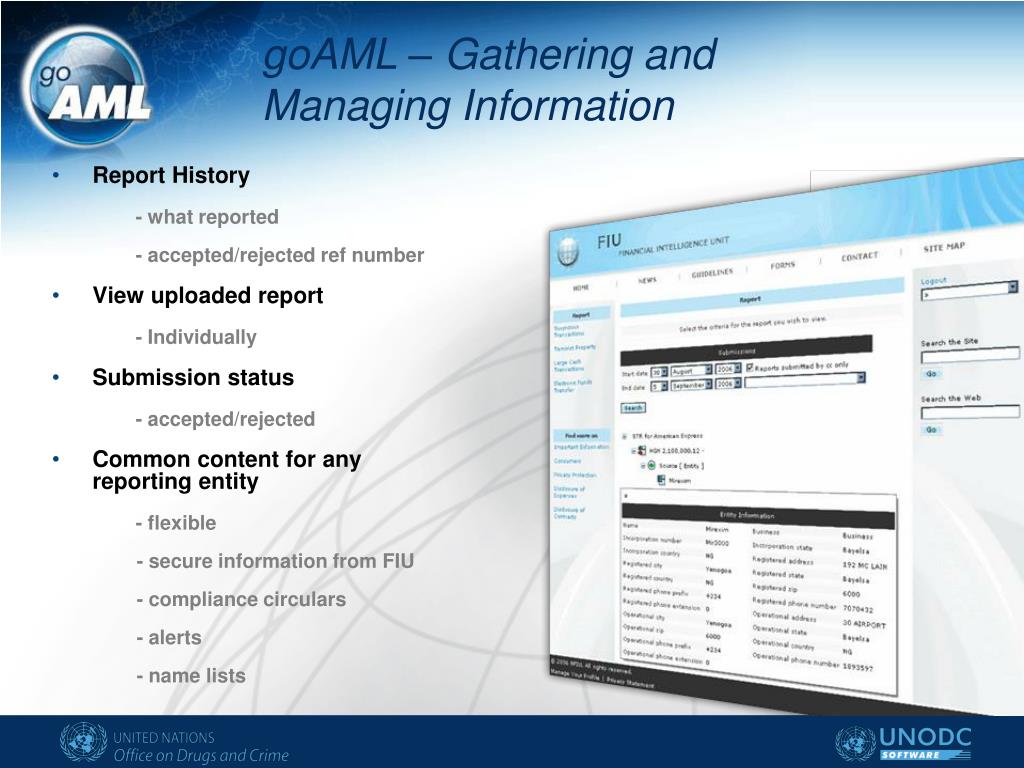Click the UNODC Software logo
The image size is (1024, 768).
tap(903, 743)
